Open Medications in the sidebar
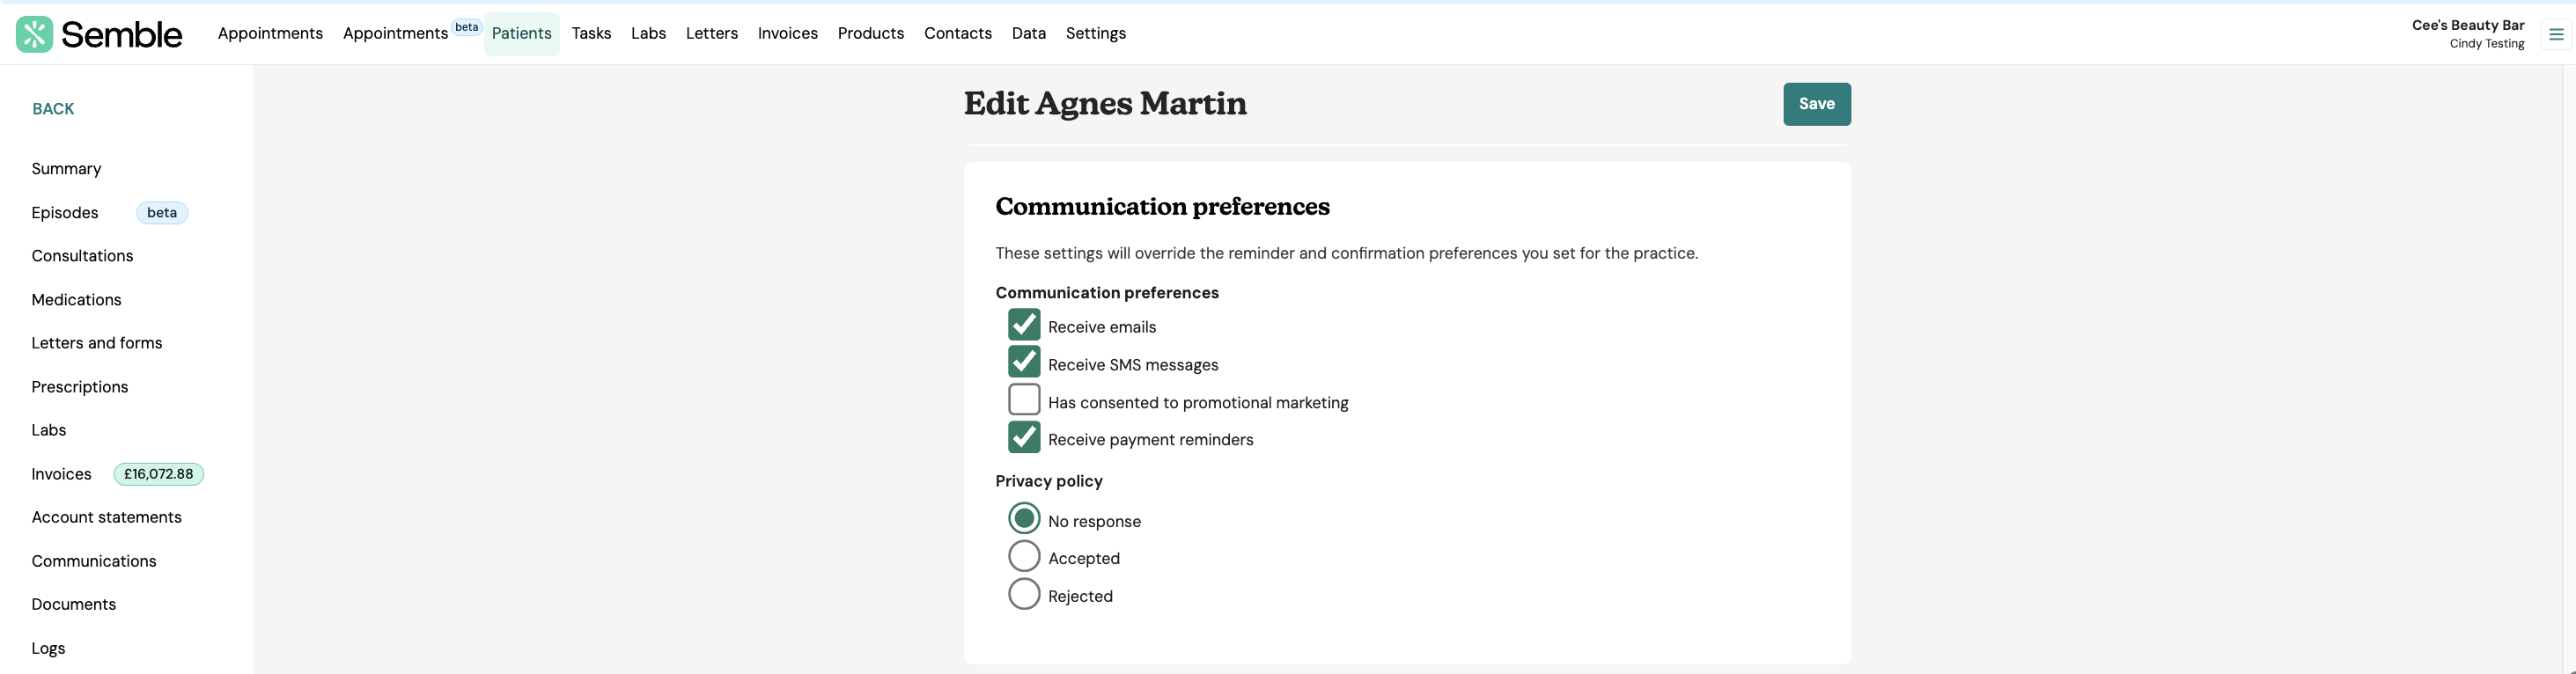This screenshot has height=674, width=2576. (76, 300)
